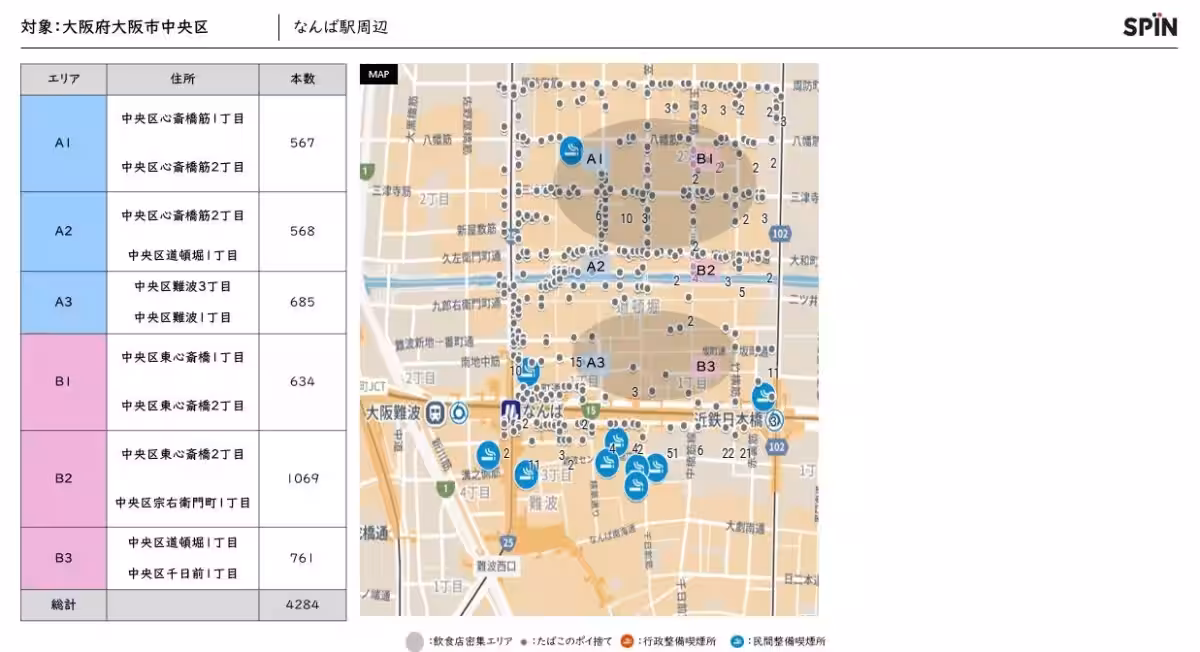This screenshot has height=652, width=1200.
Task: Click the 中央区難波3丁目 address
Action: click(183, 286)
